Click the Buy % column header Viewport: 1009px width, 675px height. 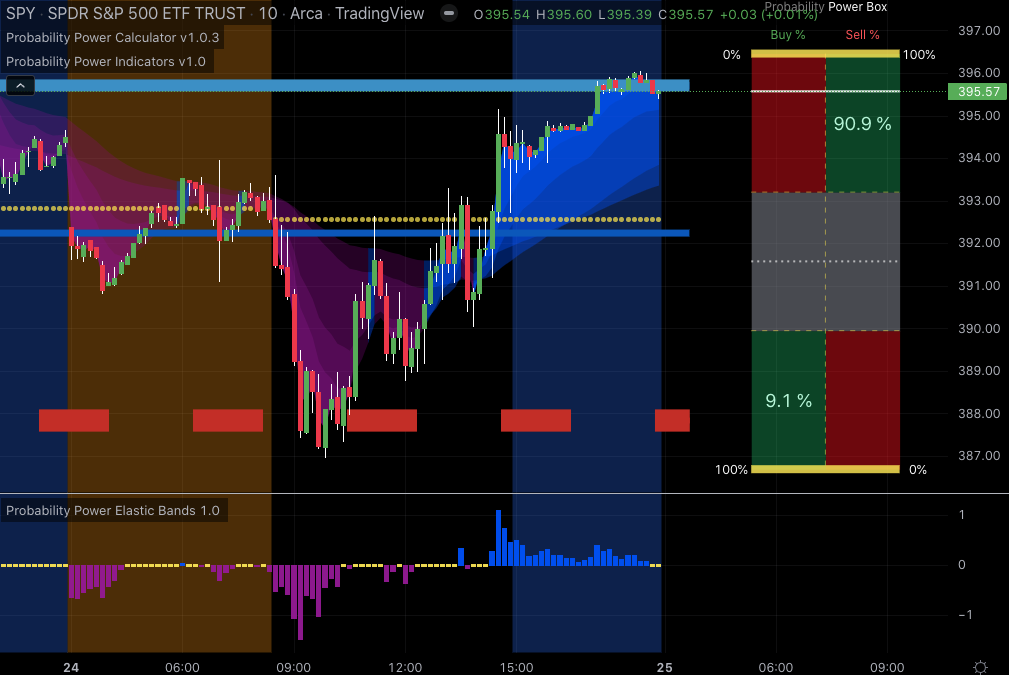click(788, 35)
